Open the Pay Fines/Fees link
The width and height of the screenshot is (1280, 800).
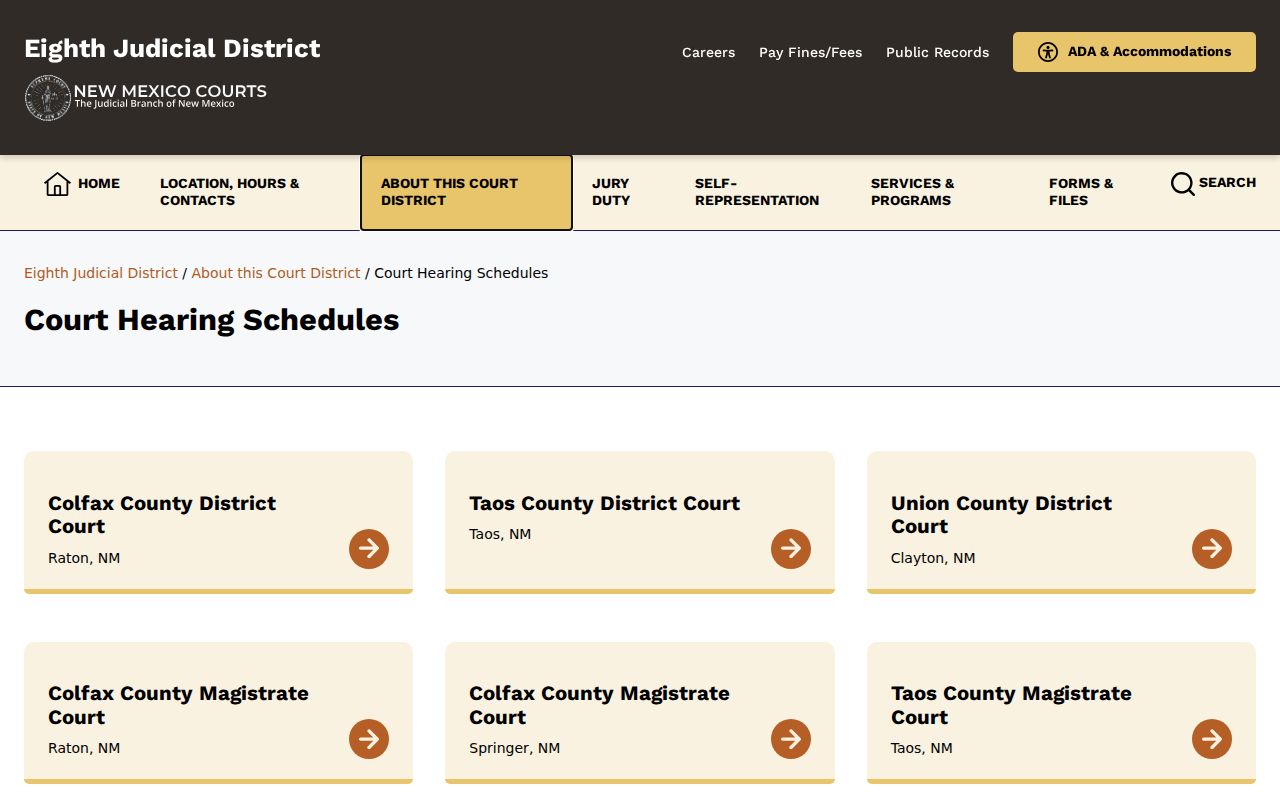[810, 52]
